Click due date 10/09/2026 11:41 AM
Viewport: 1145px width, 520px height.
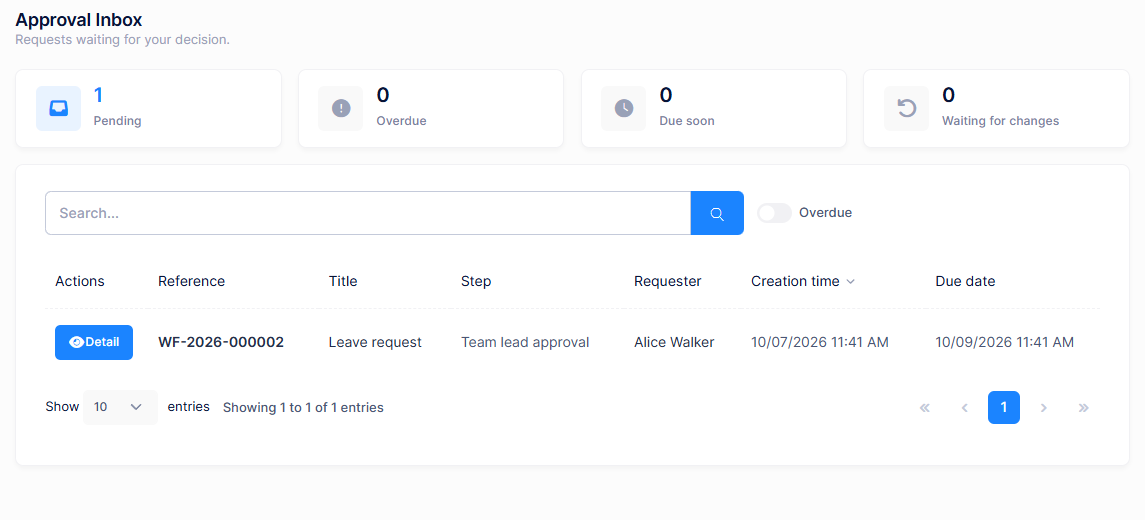pos(1005,342)
